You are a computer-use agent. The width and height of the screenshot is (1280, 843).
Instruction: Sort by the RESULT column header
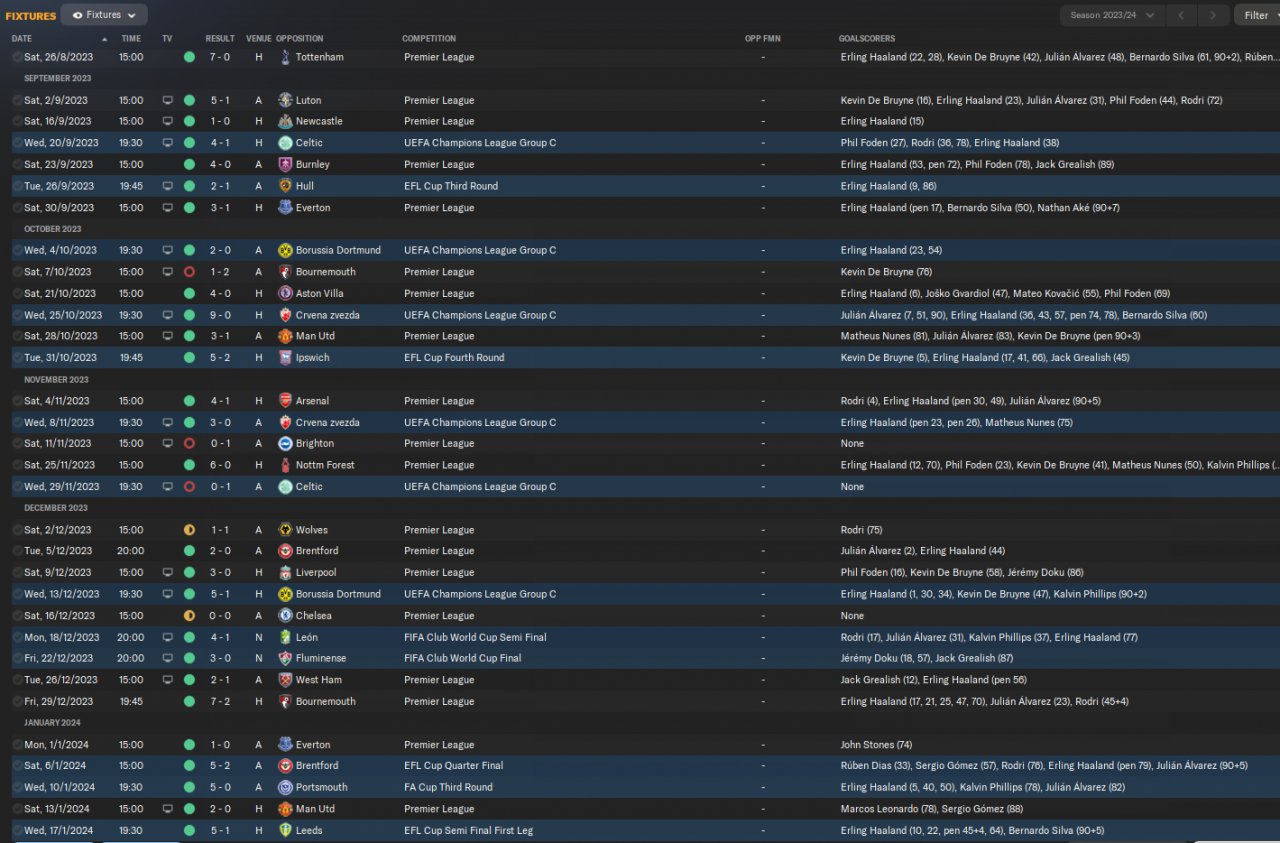point(220,38)
